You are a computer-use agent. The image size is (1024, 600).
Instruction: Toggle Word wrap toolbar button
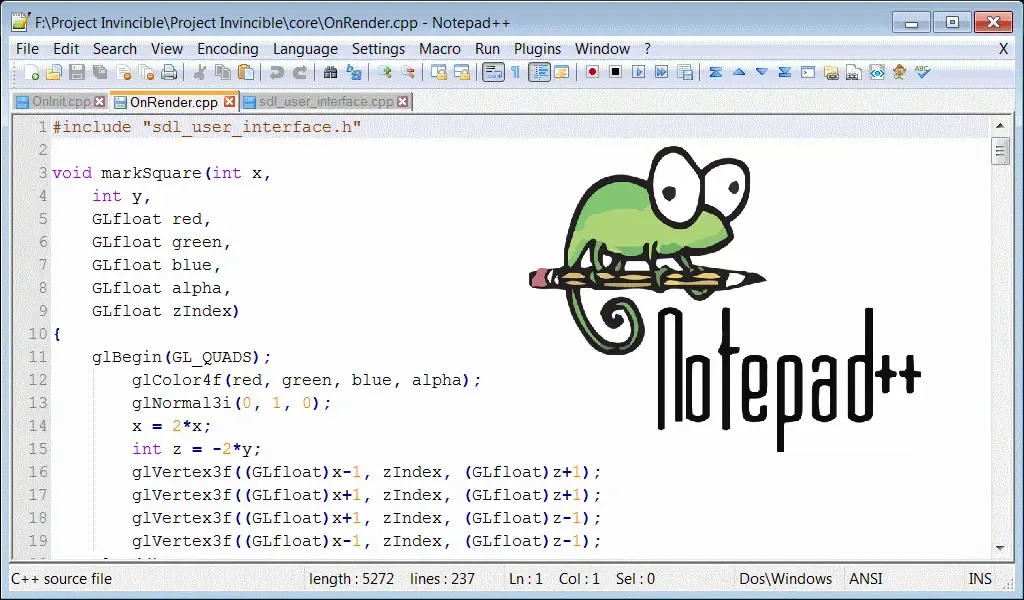[x=493, y=72]
